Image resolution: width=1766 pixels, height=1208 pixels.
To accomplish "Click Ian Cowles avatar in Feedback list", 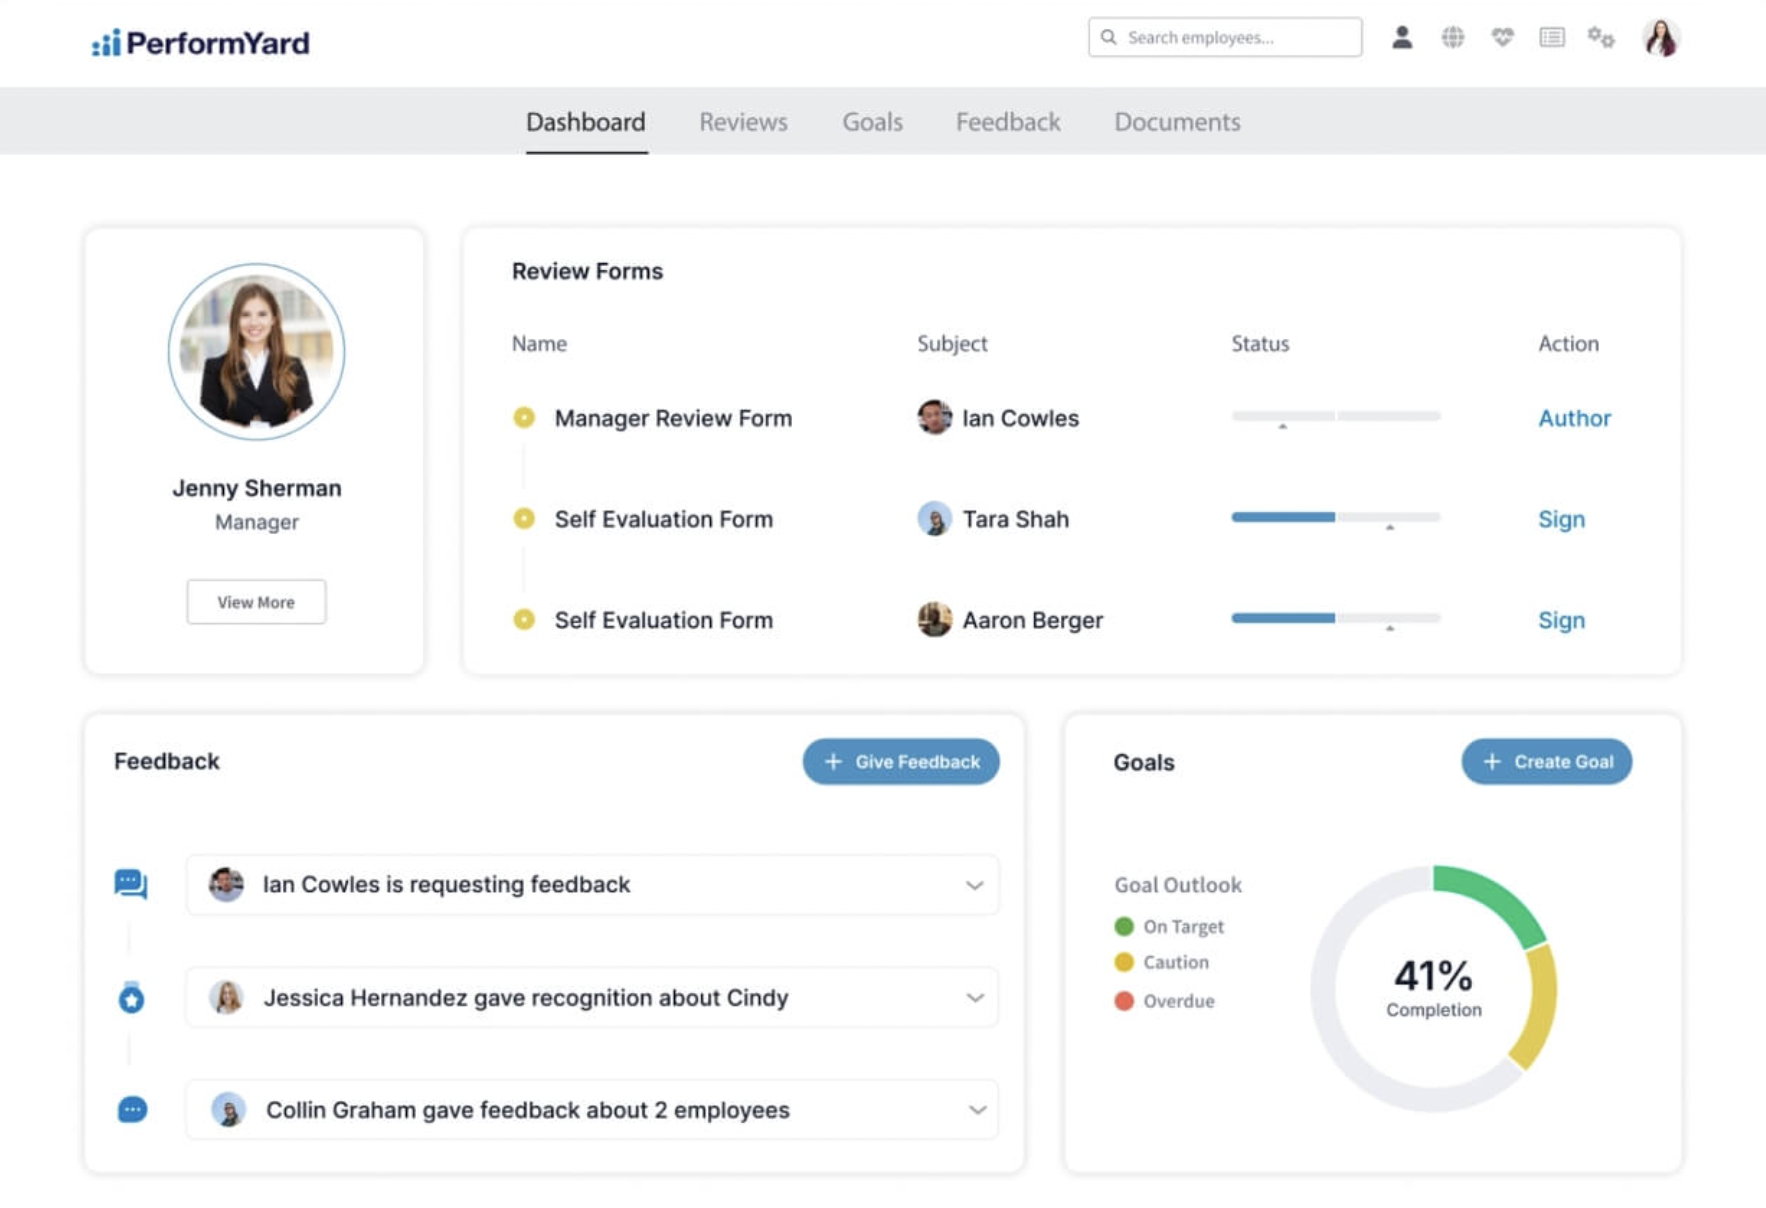I will tap(226, 884).
